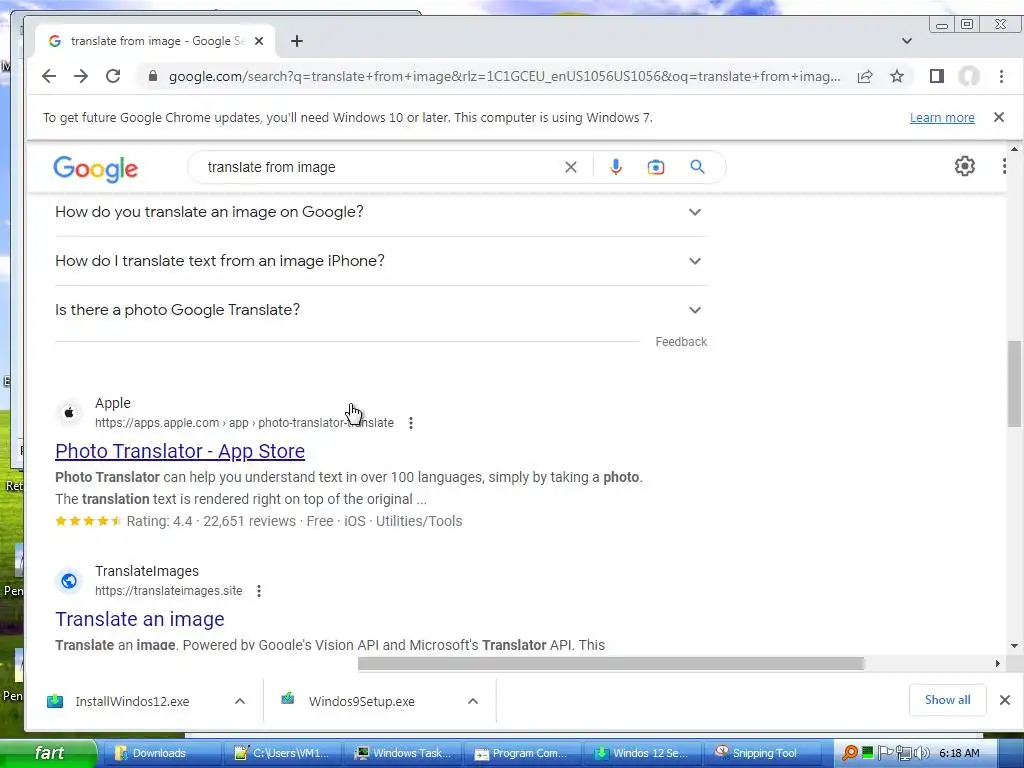Switch to Program Compatibility taskbar item
1024x768 pixels.
pos(522,754)
